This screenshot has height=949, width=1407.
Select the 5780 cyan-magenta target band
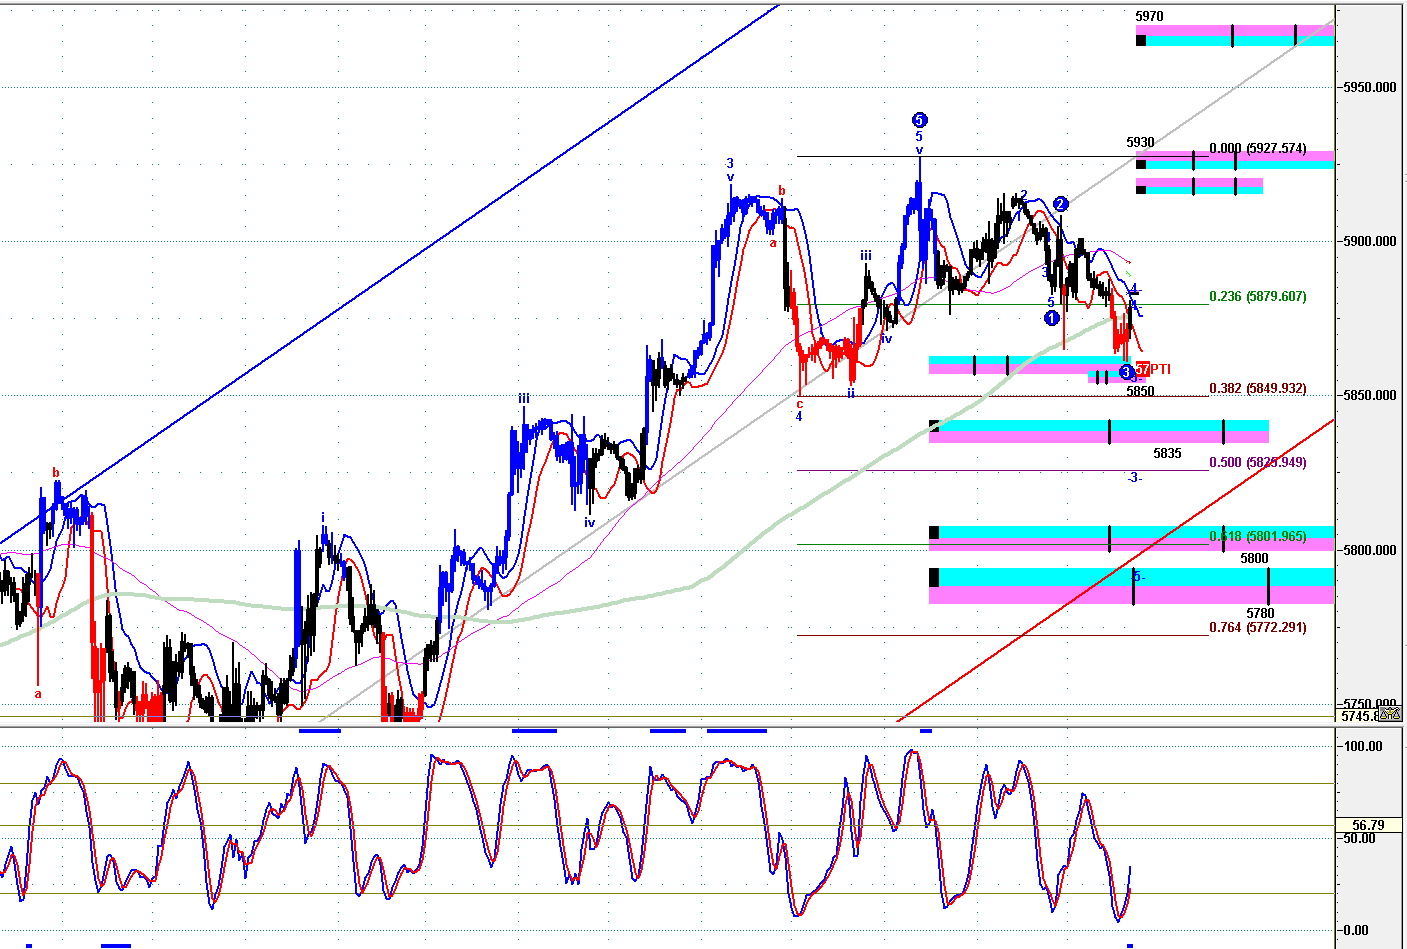point(1131,586)
